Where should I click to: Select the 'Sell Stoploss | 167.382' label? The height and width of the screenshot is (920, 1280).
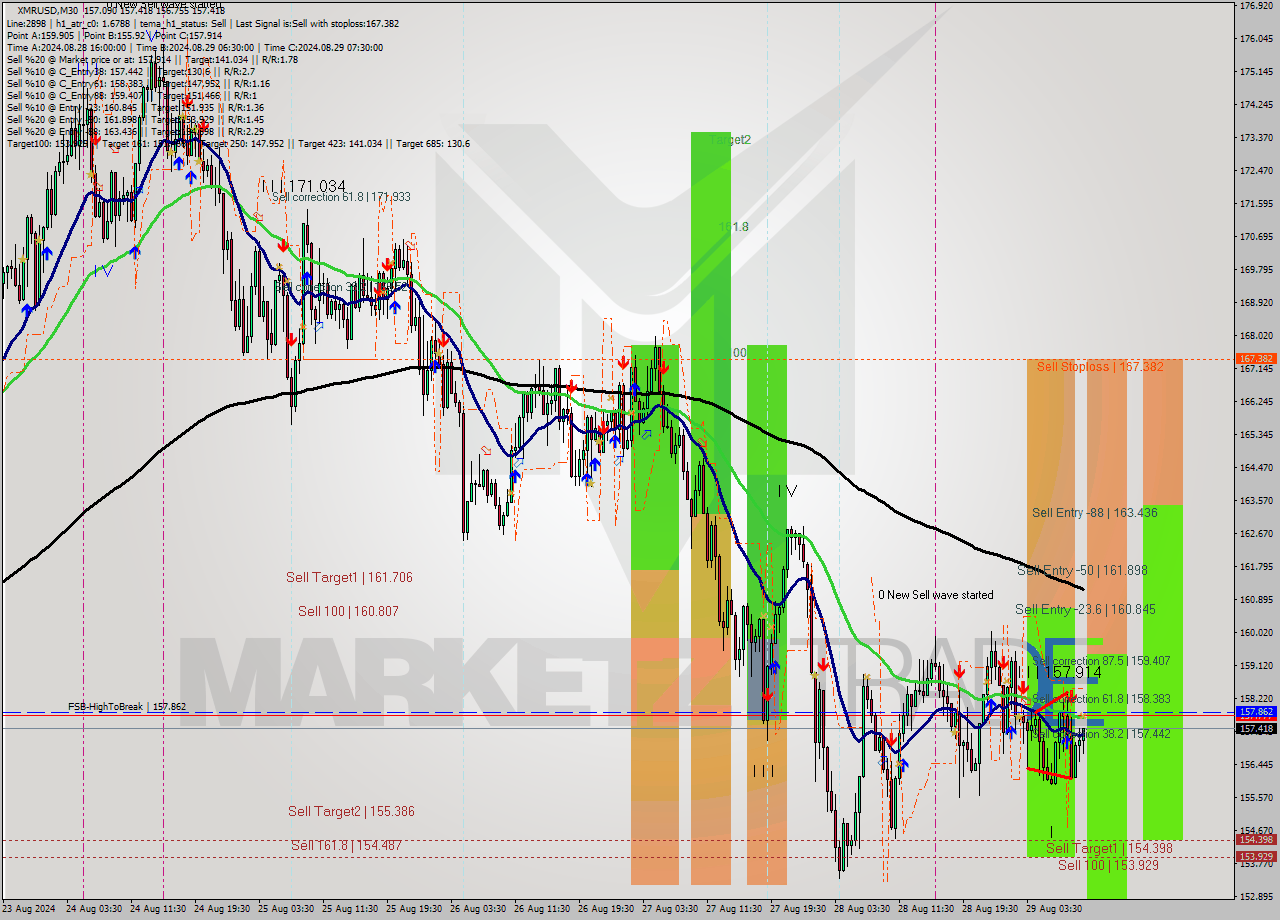pos(1099,367)
